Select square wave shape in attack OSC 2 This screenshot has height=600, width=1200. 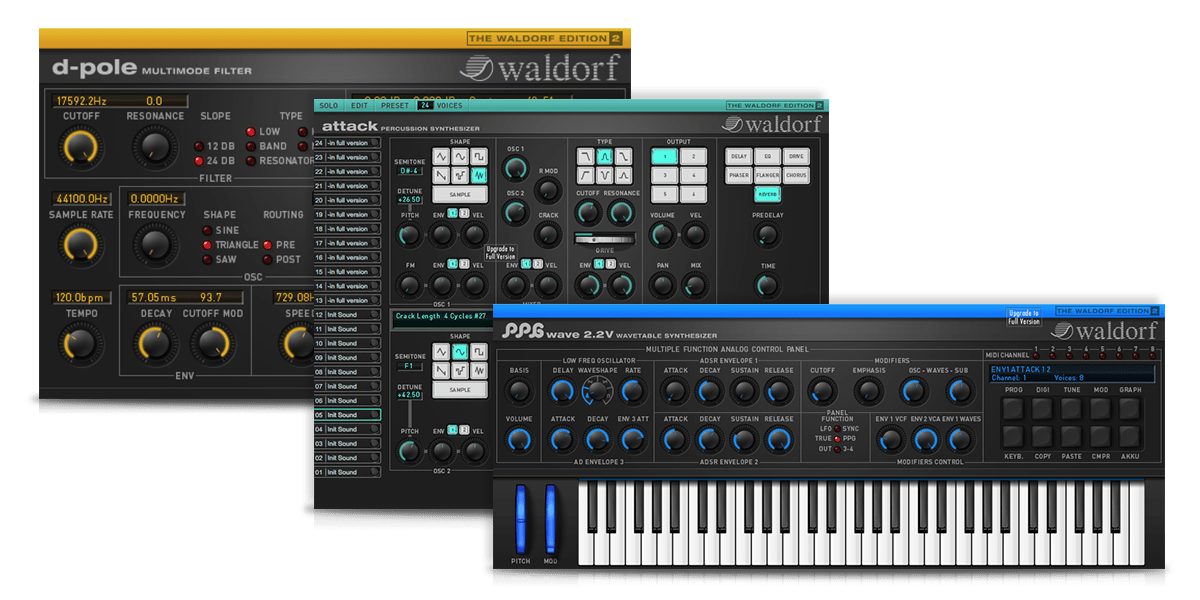coord(479,352)
